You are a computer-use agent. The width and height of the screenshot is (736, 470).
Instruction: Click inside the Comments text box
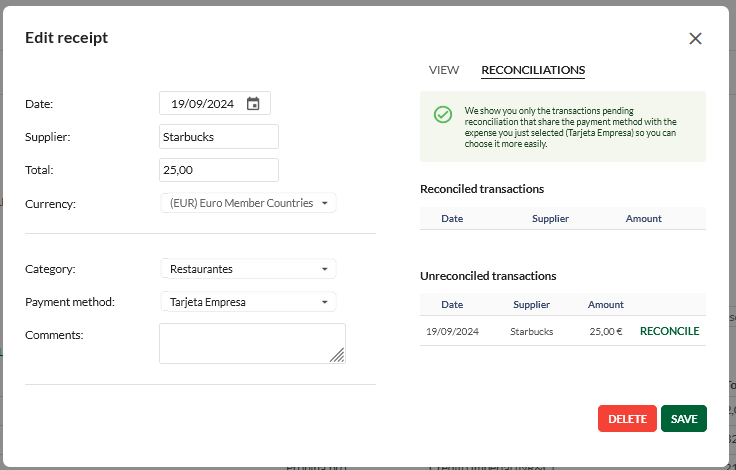tap(251, 343)
